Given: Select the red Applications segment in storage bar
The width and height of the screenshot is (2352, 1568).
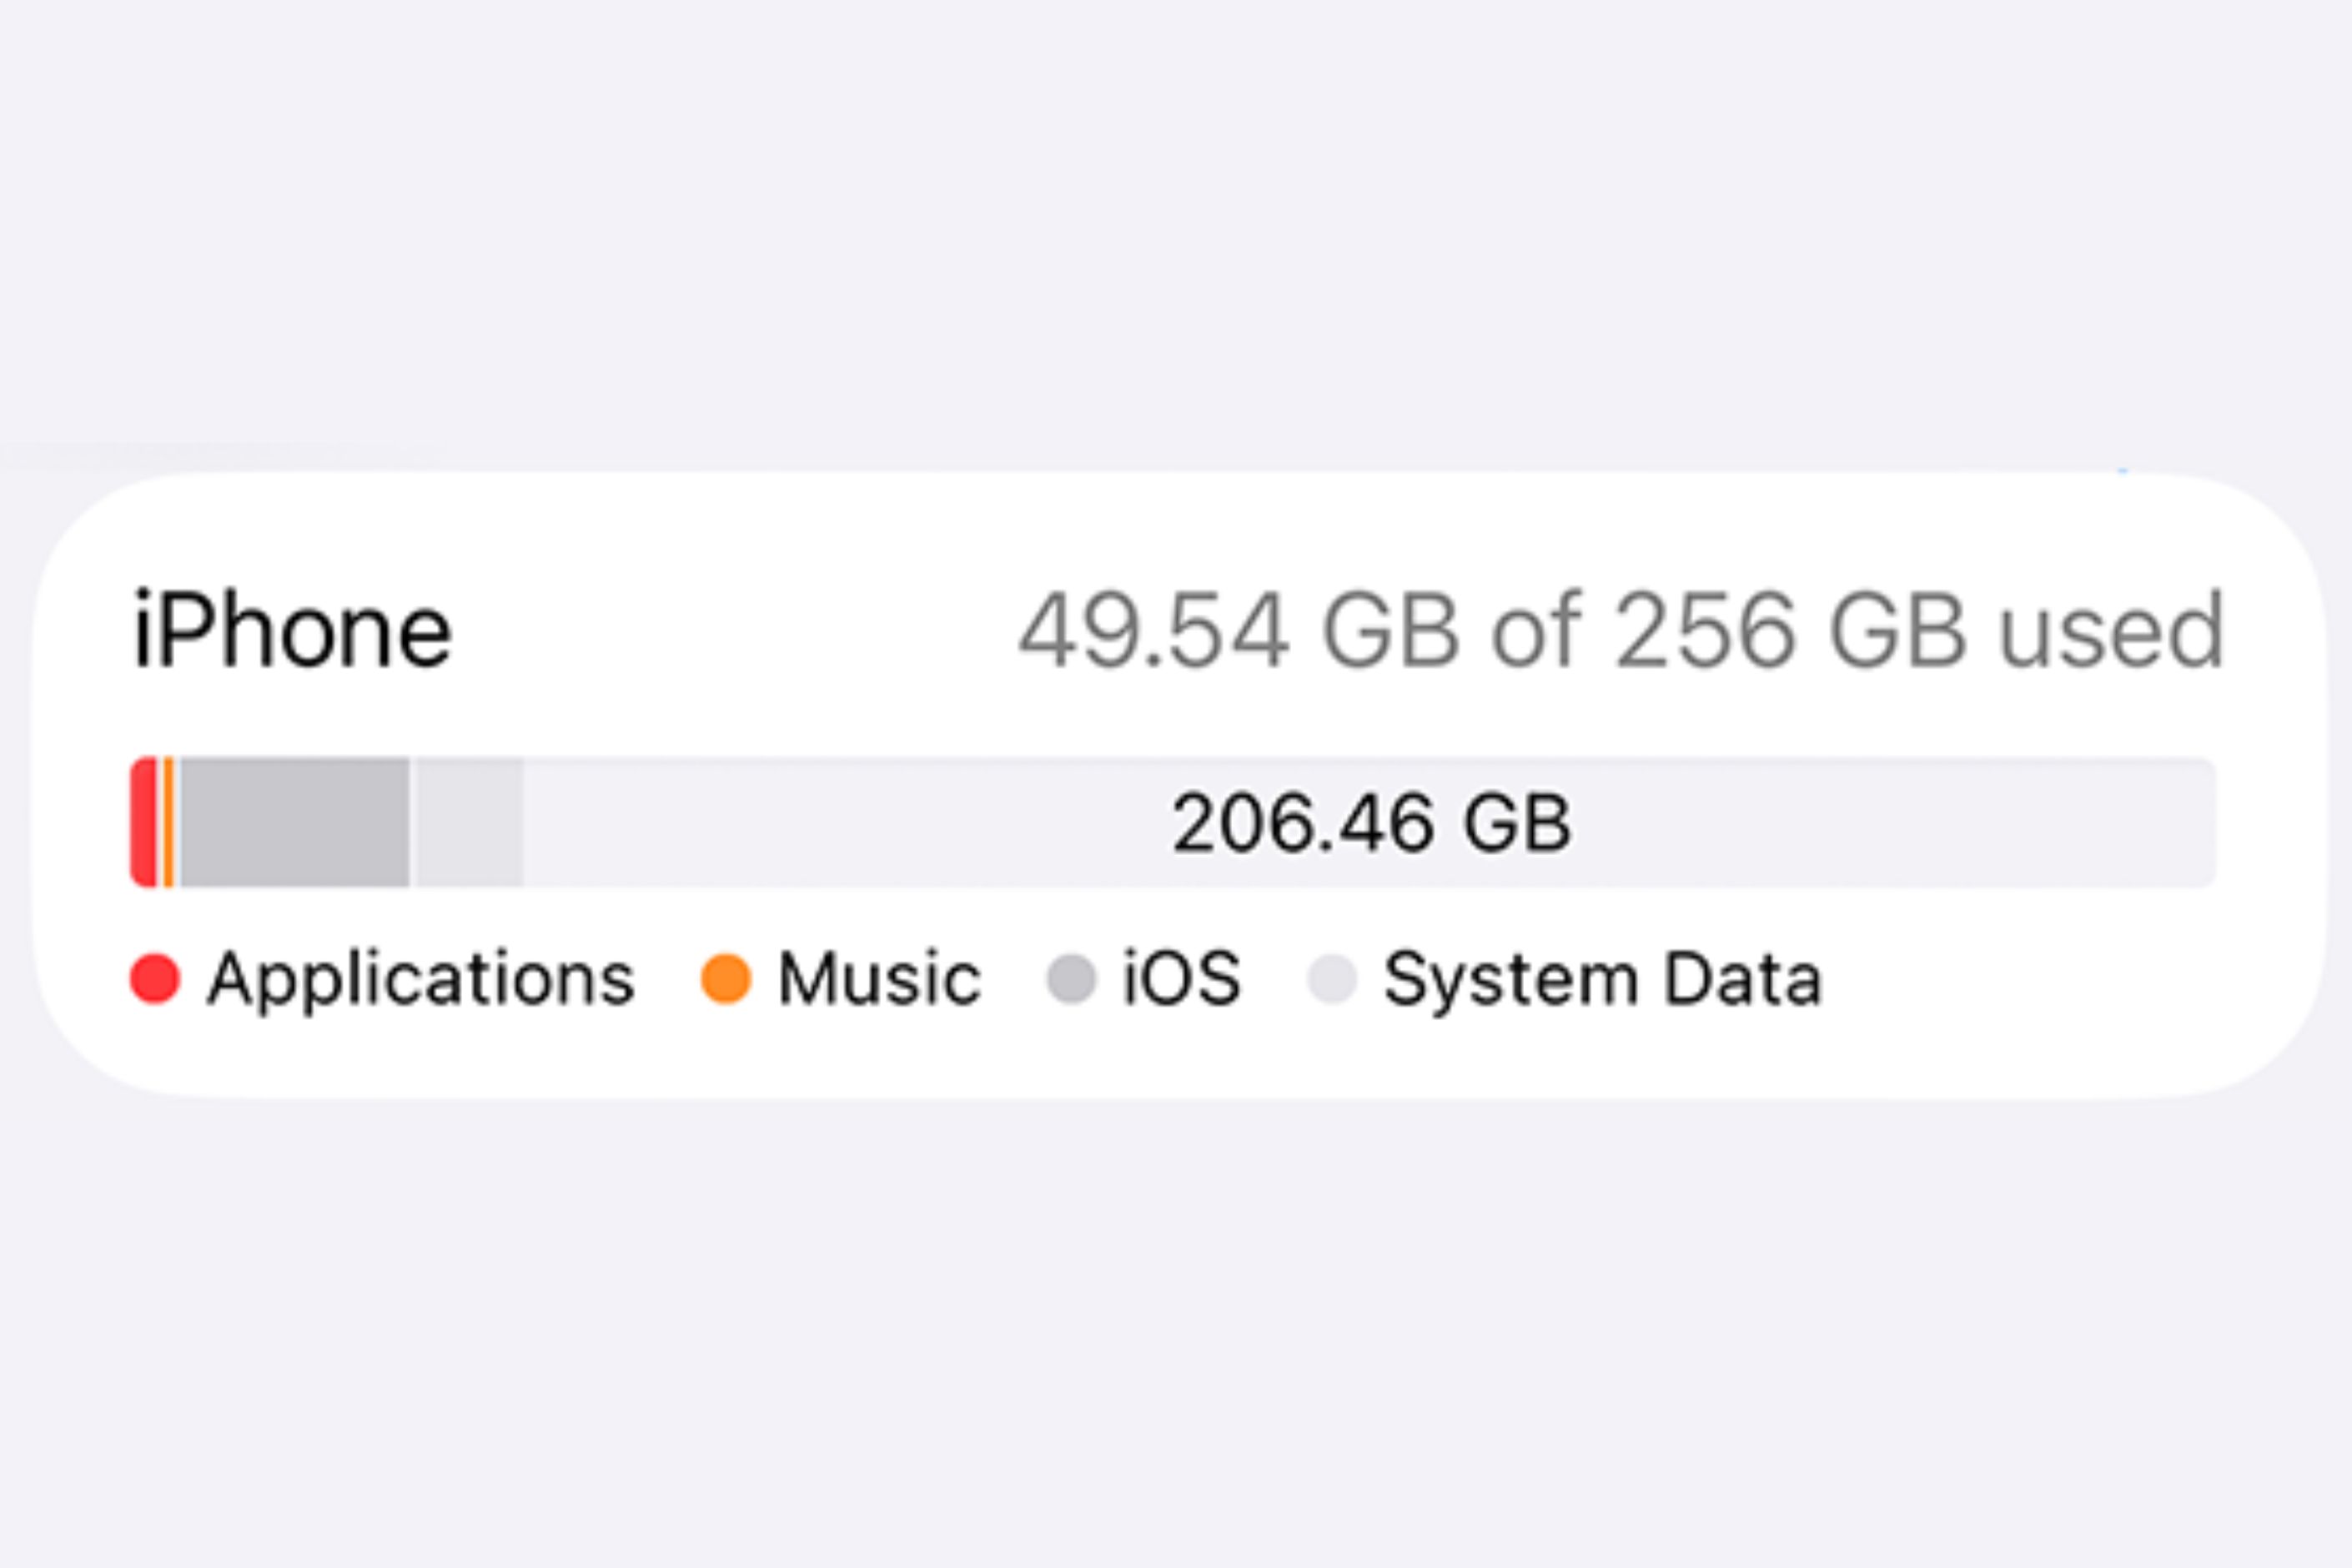Looking at the screenshot, I should click(144, 822).
